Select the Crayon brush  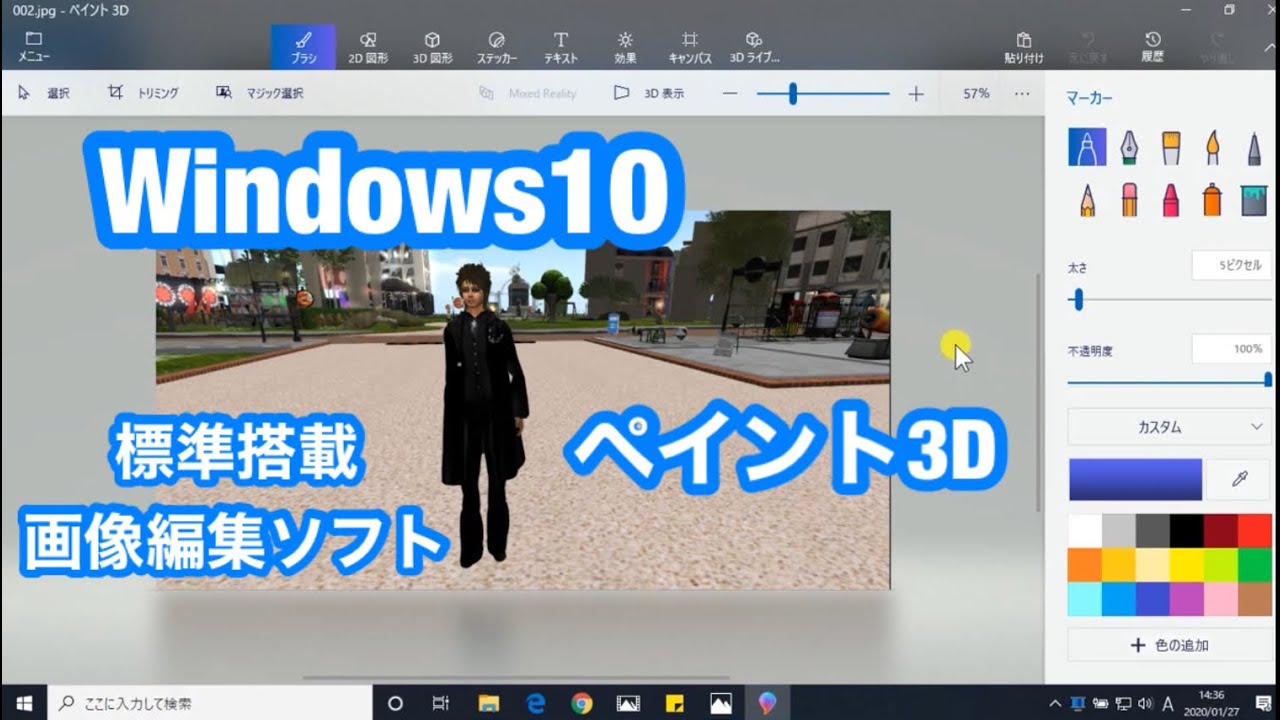click(1171, 200)
